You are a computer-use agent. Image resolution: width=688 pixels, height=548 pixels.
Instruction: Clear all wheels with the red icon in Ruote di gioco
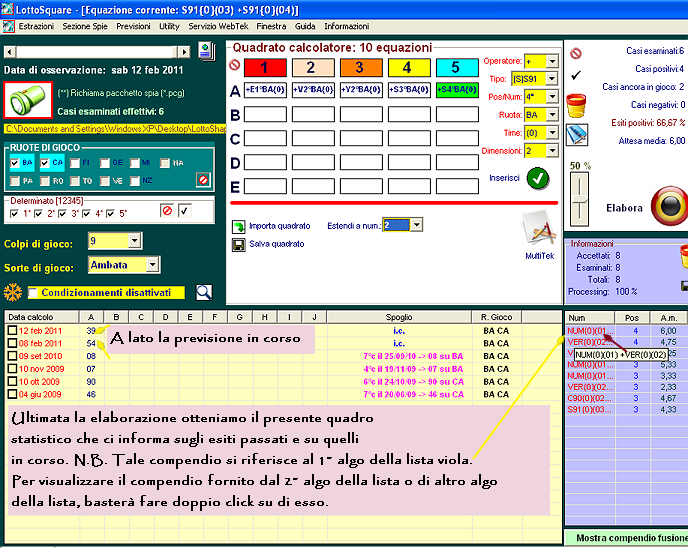tap(203, 180)
